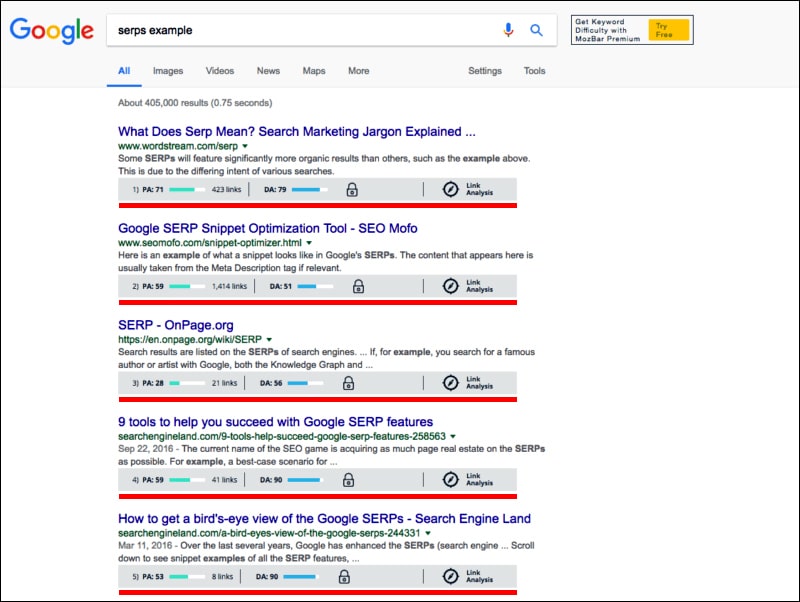Viewport: 800px width, 602px height.
Task: Click the '21 links' count
Action: (224, 383)
